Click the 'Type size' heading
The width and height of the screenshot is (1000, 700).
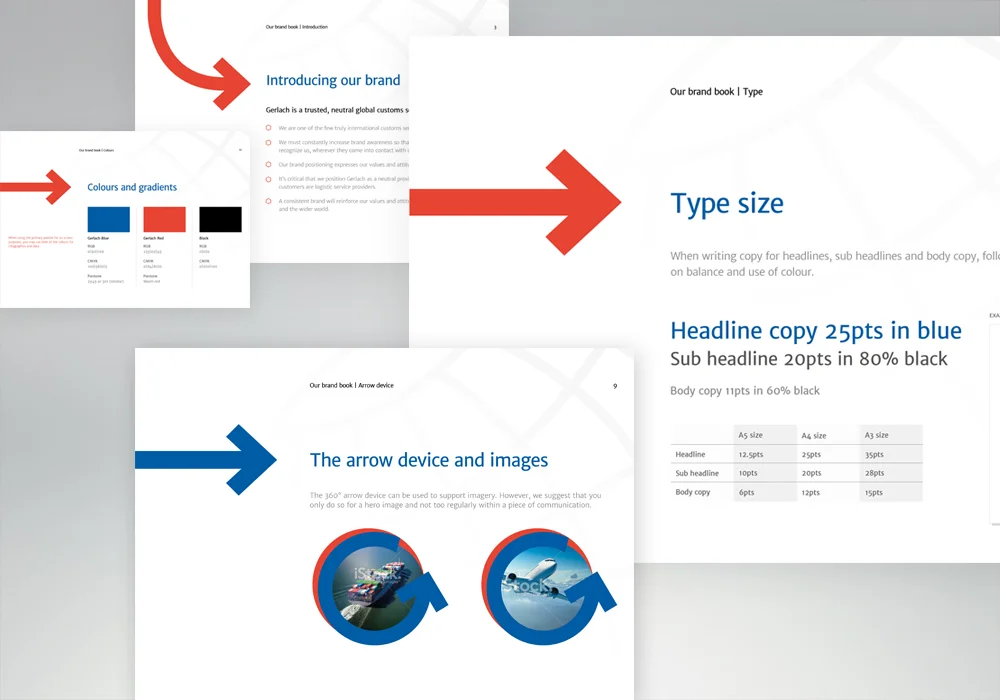point(726,204)
